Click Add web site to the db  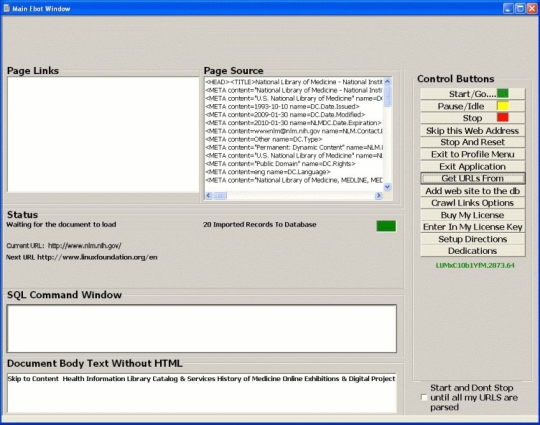(472, 191)
